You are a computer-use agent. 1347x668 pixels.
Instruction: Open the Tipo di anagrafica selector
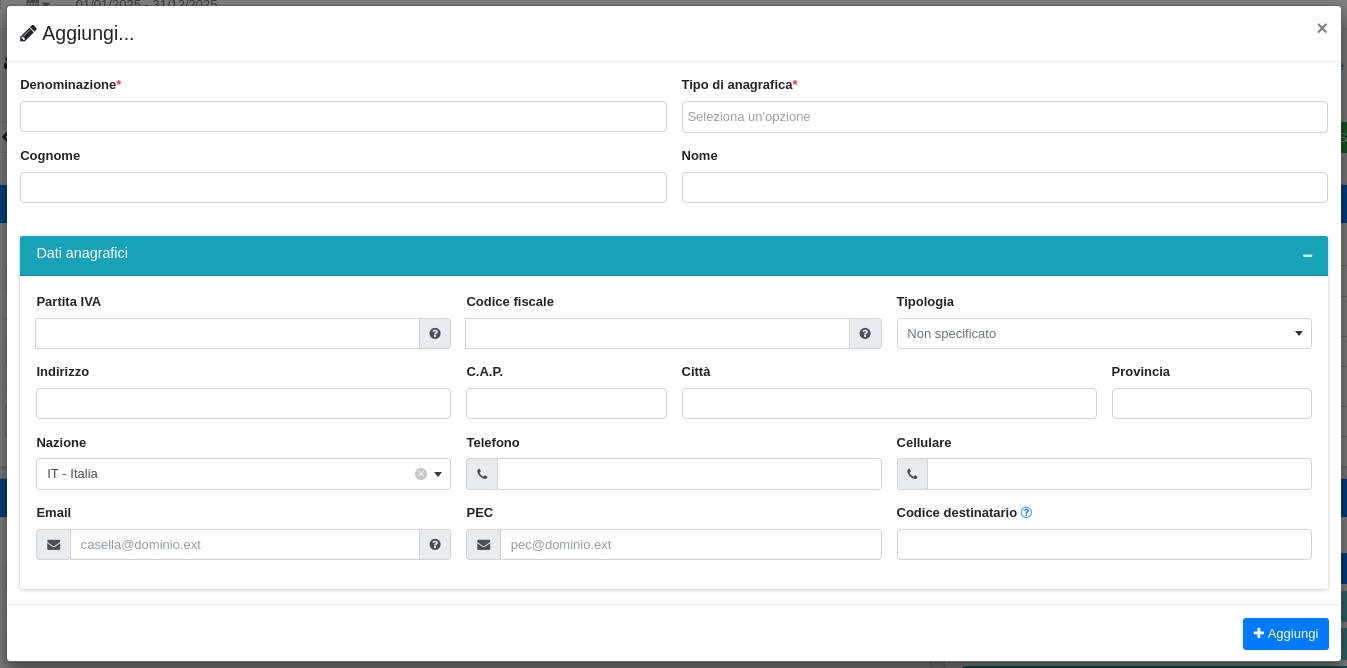1004,117
